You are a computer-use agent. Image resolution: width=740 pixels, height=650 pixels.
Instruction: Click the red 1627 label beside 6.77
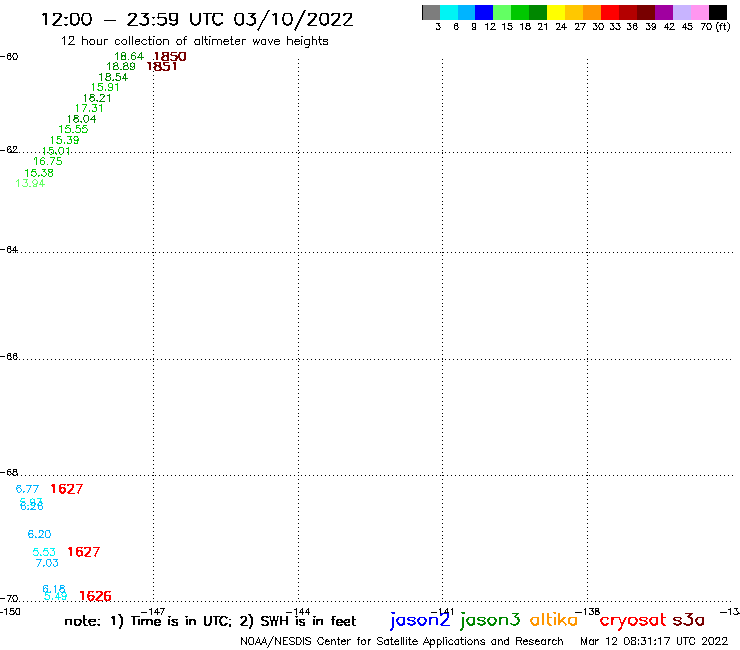click(67, 489)
